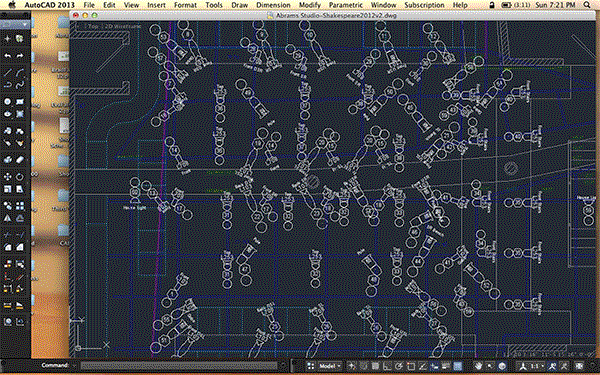Viewport: 600px width, 375px height.
Task: Expand the tool set selector dropdown
Action: pyautogui.click(x=15, y=24)
